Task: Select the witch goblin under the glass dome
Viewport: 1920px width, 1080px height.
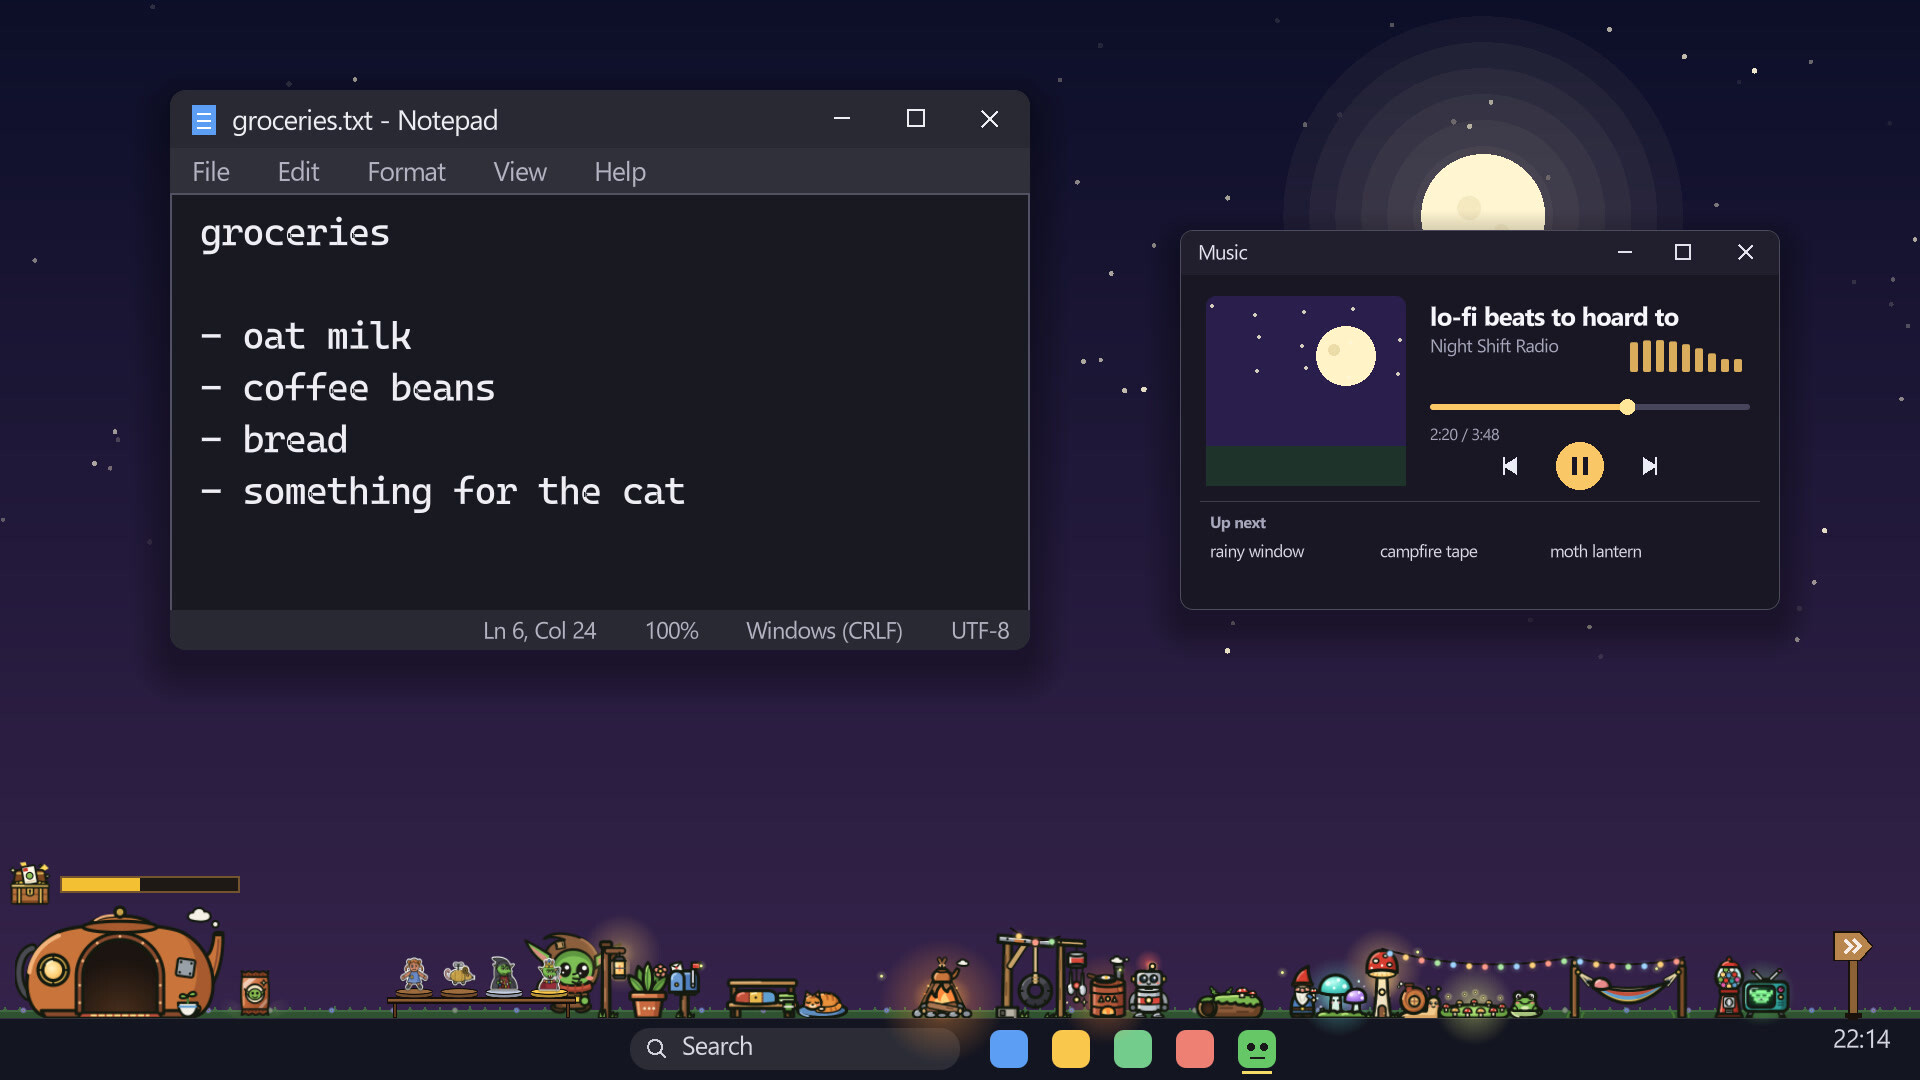Action: click(x=503, y=976)
